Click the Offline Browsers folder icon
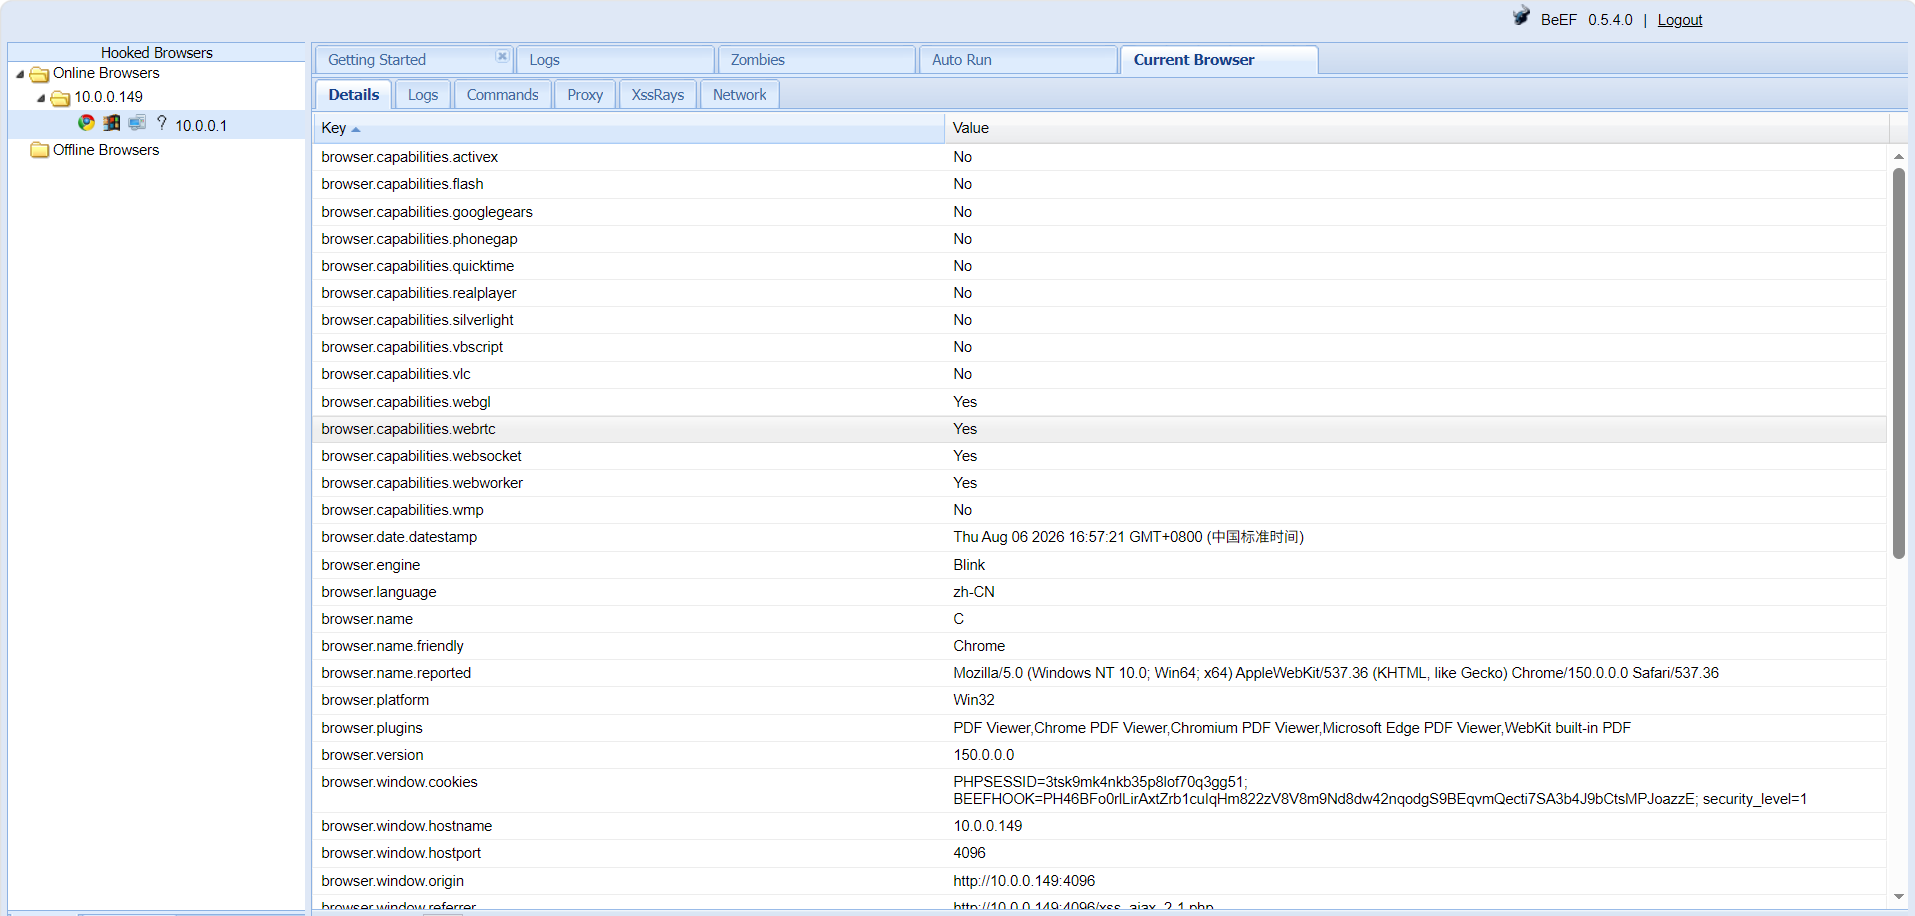Viewport: 1915px width, 916px height. [x=40, y=150]
